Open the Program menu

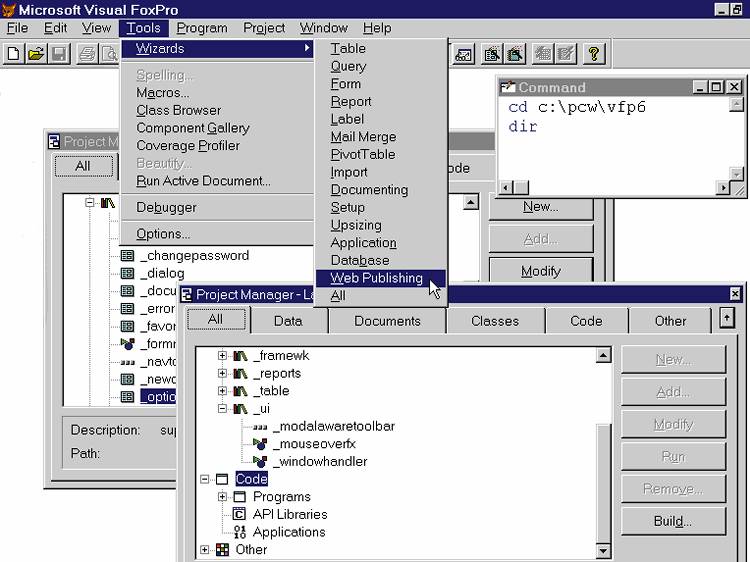202,28
